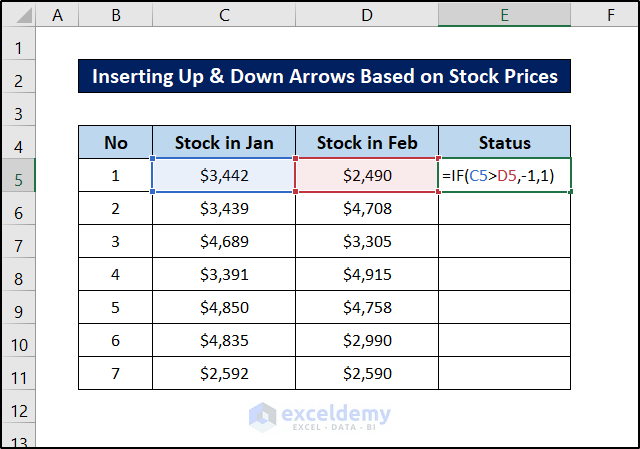Click the Stock in Jan header cell
The image size is (640, 449).
[x=224, y=142]
